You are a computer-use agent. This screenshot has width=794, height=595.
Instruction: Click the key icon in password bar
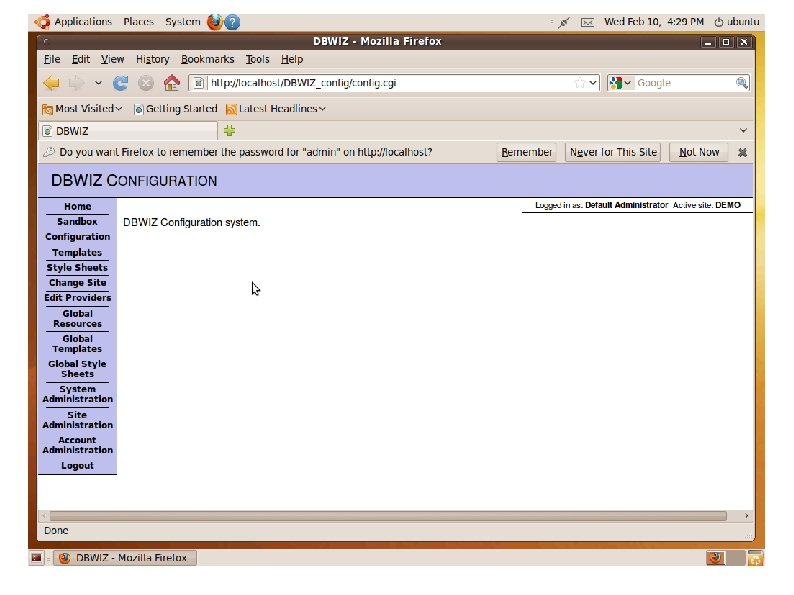[49, 152]
